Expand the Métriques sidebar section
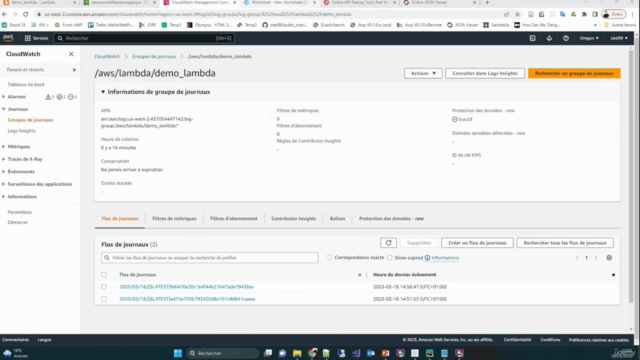The width and height of the screenshot is (640, 360). tap(4, 147)
